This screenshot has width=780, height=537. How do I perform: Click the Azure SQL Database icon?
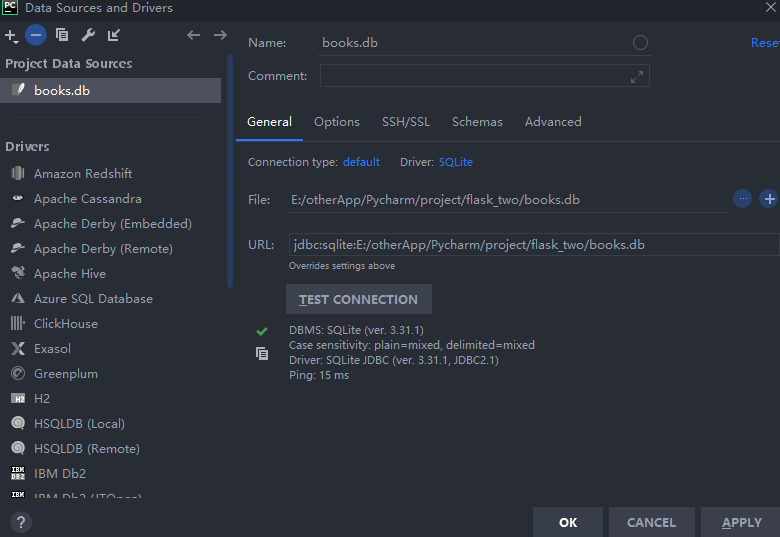pos(18,298)
